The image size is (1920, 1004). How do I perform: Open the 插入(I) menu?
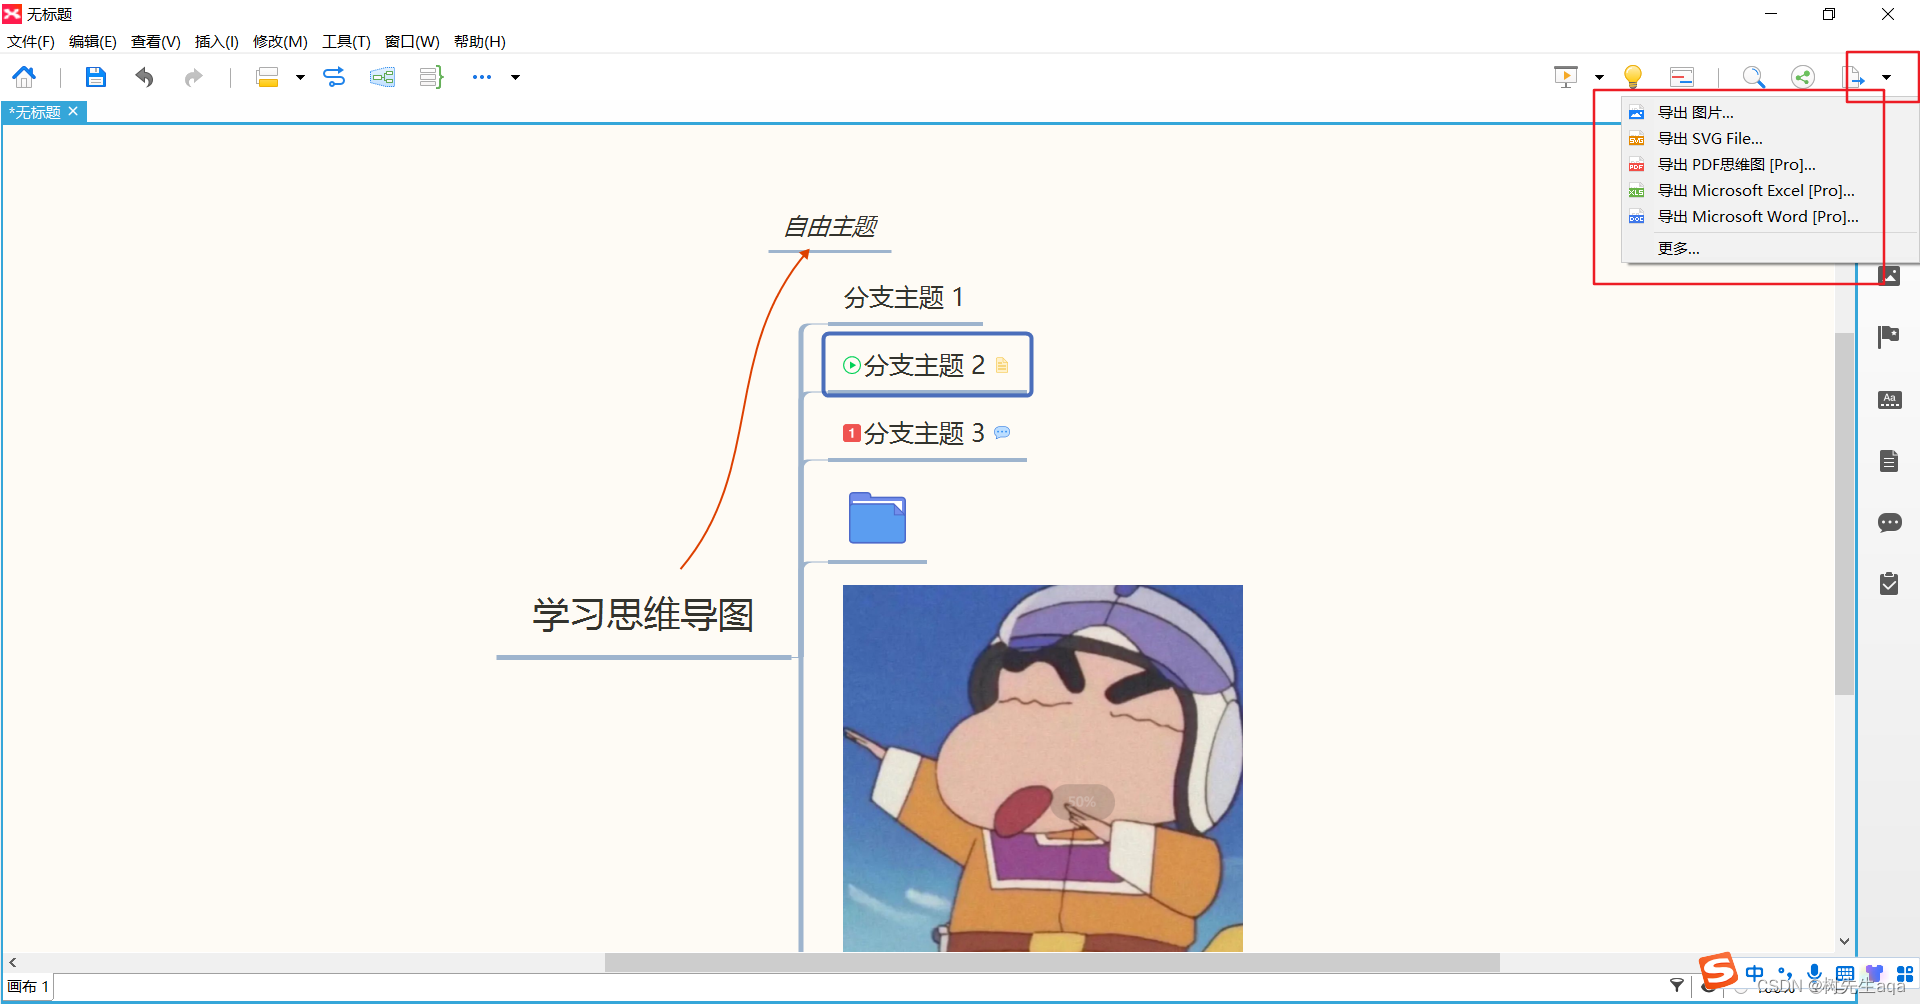pos(217,42)
